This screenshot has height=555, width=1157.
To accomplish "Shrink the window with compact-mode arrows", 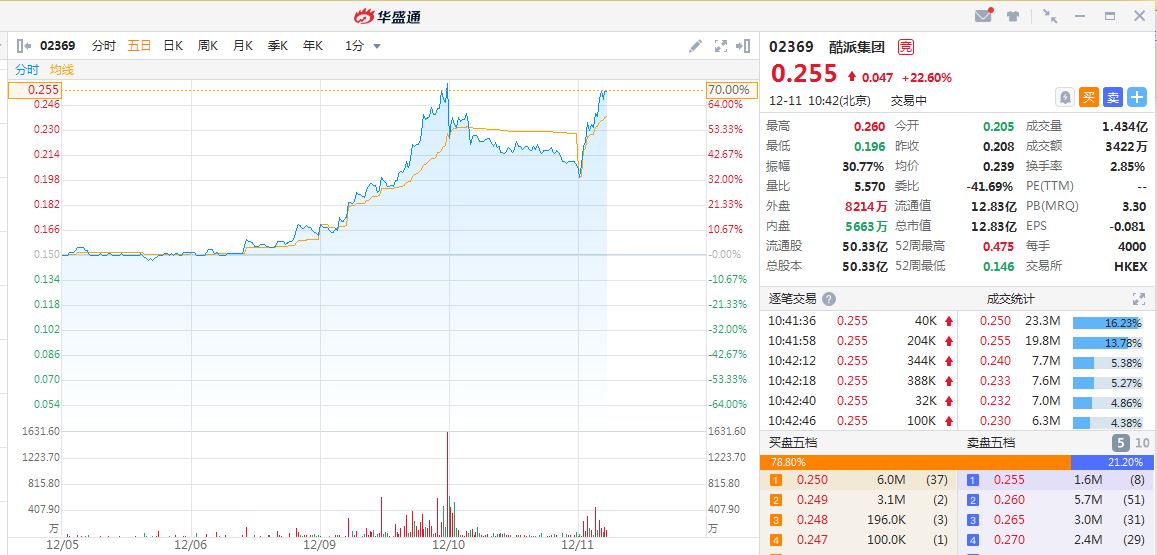I will [1049, 16].
